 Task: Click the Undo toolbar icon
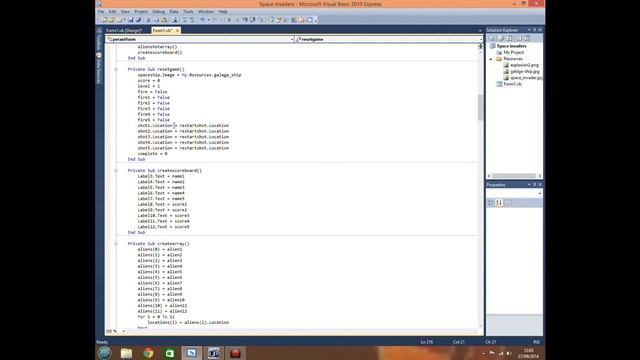click(x=202, y=20)
